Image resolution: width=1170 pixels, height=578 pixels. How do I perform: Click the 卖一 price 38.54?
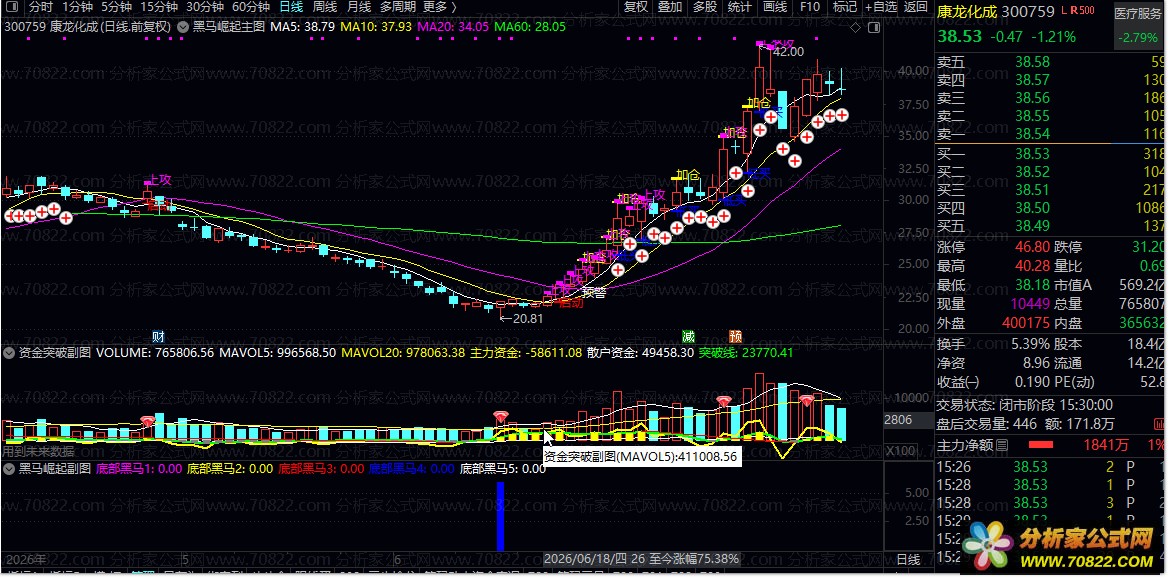(1032, 133)
